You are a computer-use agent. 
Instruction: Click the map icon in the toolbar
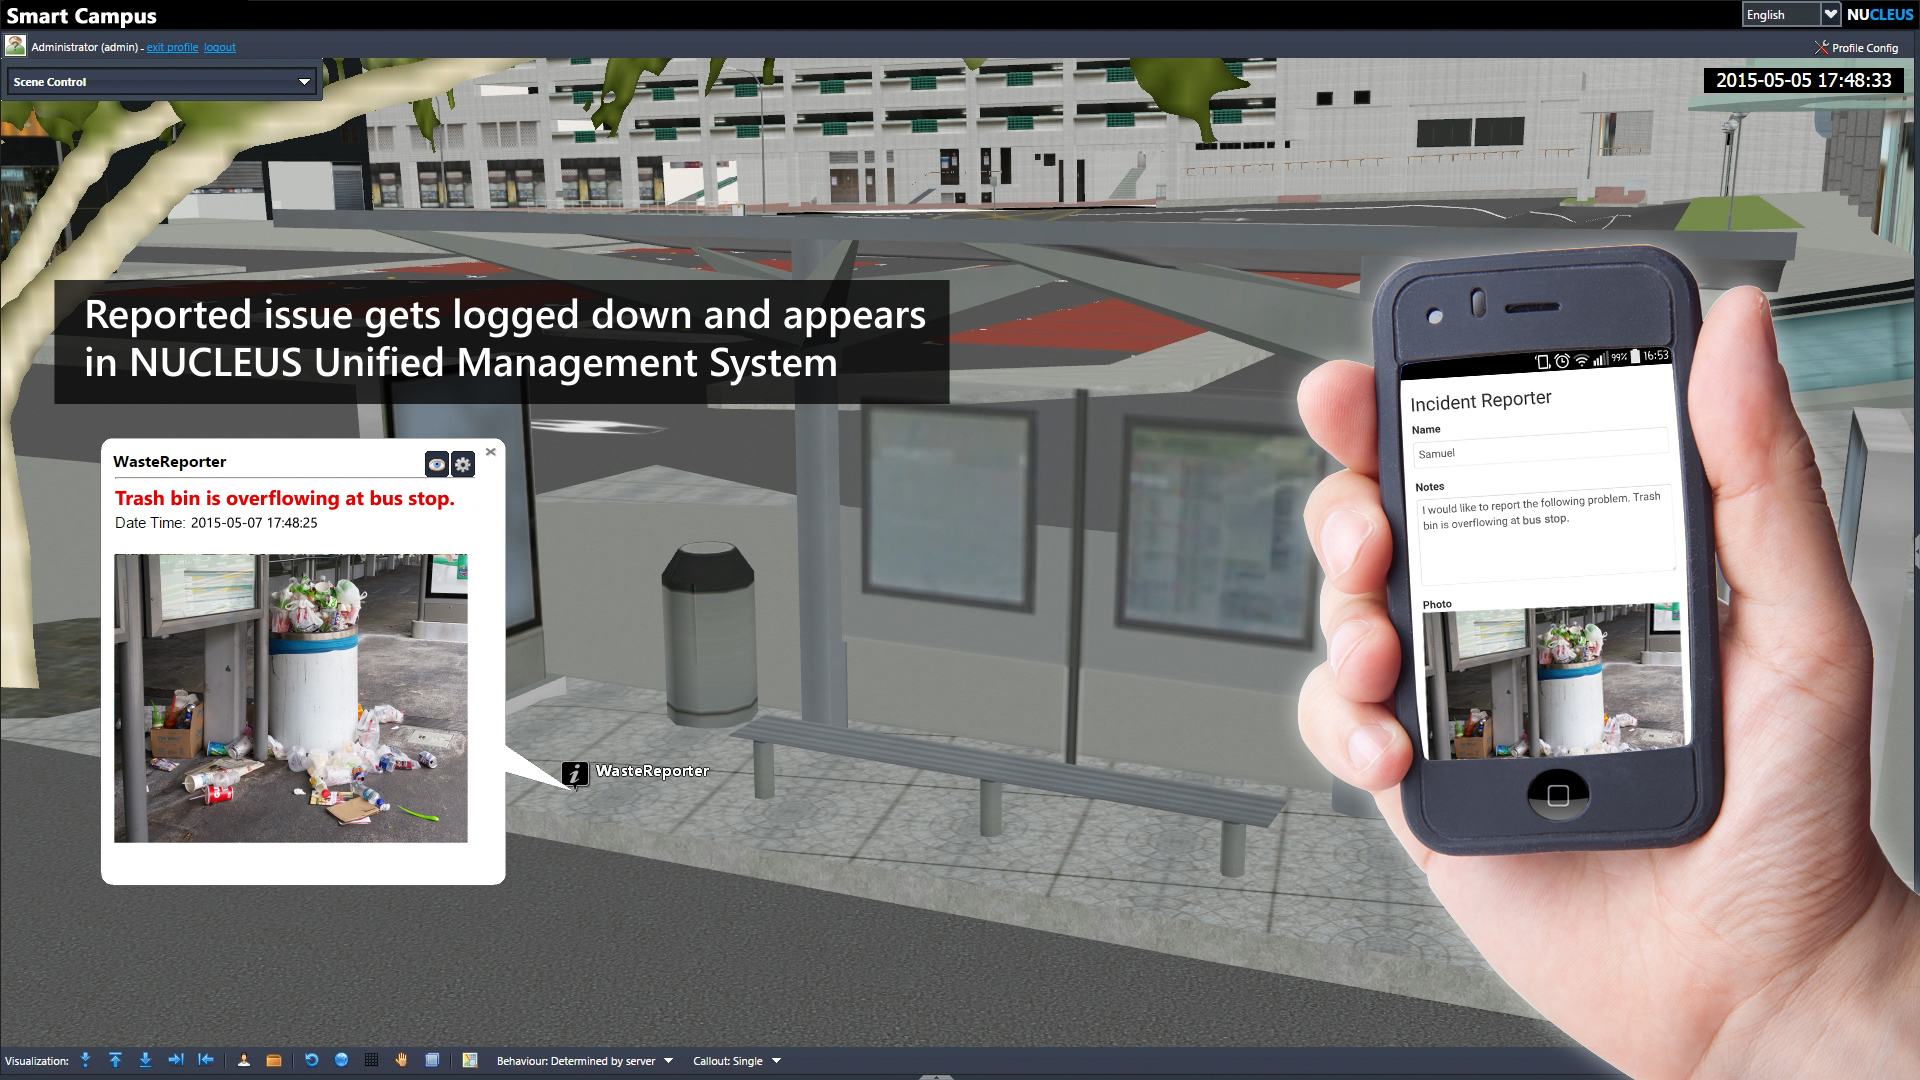[x=470, y=1060]
